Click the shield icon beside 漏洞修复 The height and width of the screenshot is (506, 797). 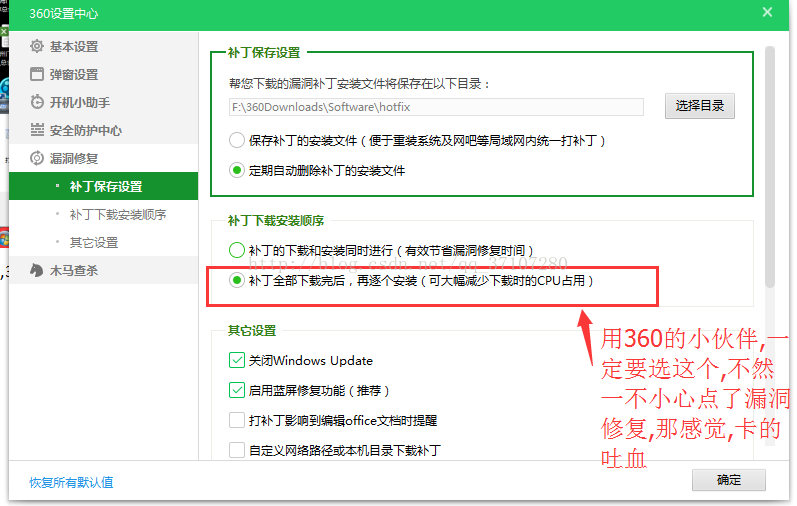tap(37, 158)
